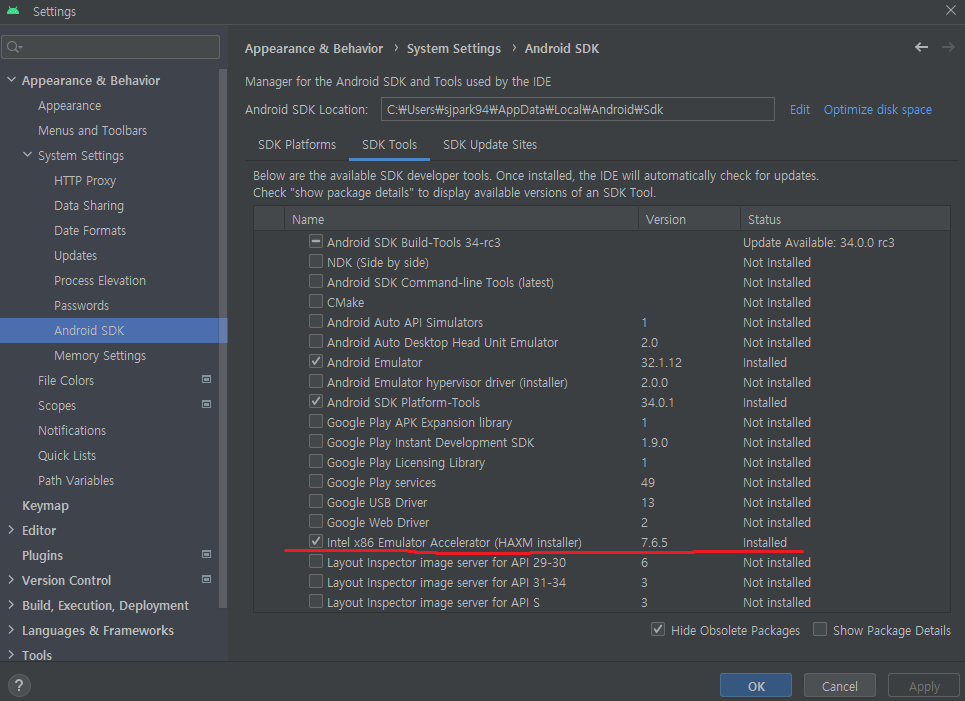
Task: Check NDK (Side by side)
Action: 316,262
